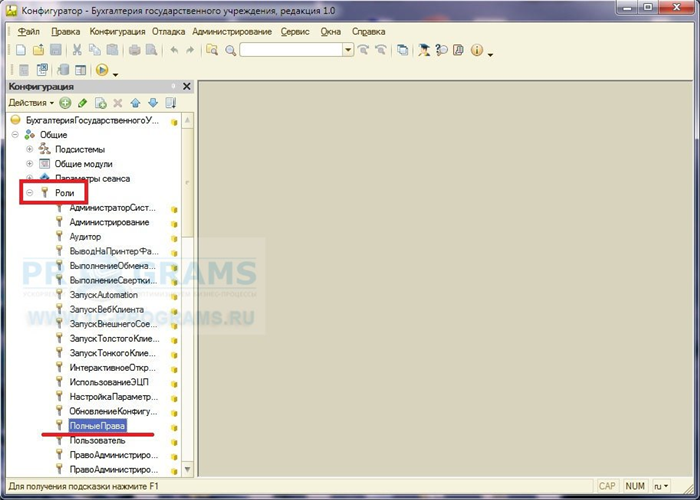
Task: Click the find previous icon before windows icon
Action: pos(380,50)
